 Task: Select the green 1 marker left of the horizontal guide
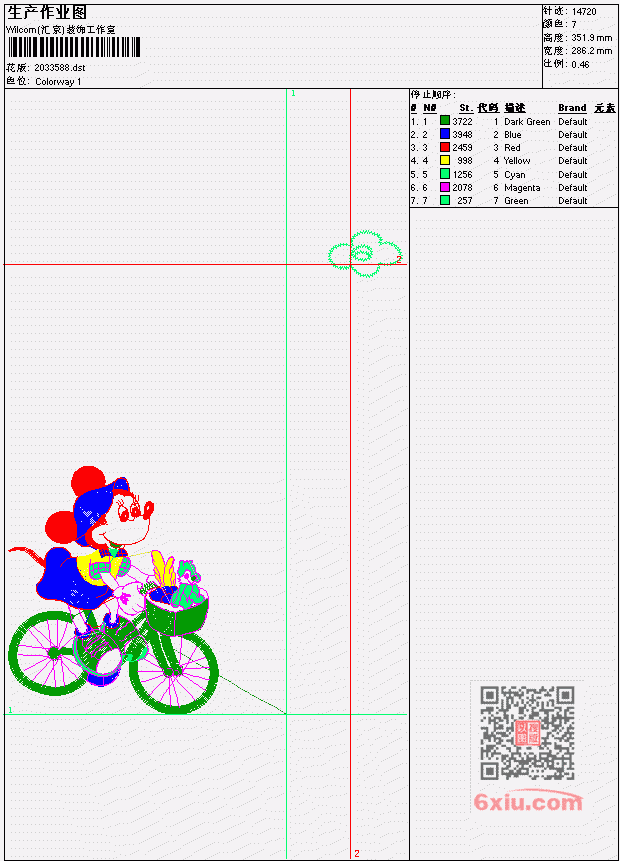10,710
